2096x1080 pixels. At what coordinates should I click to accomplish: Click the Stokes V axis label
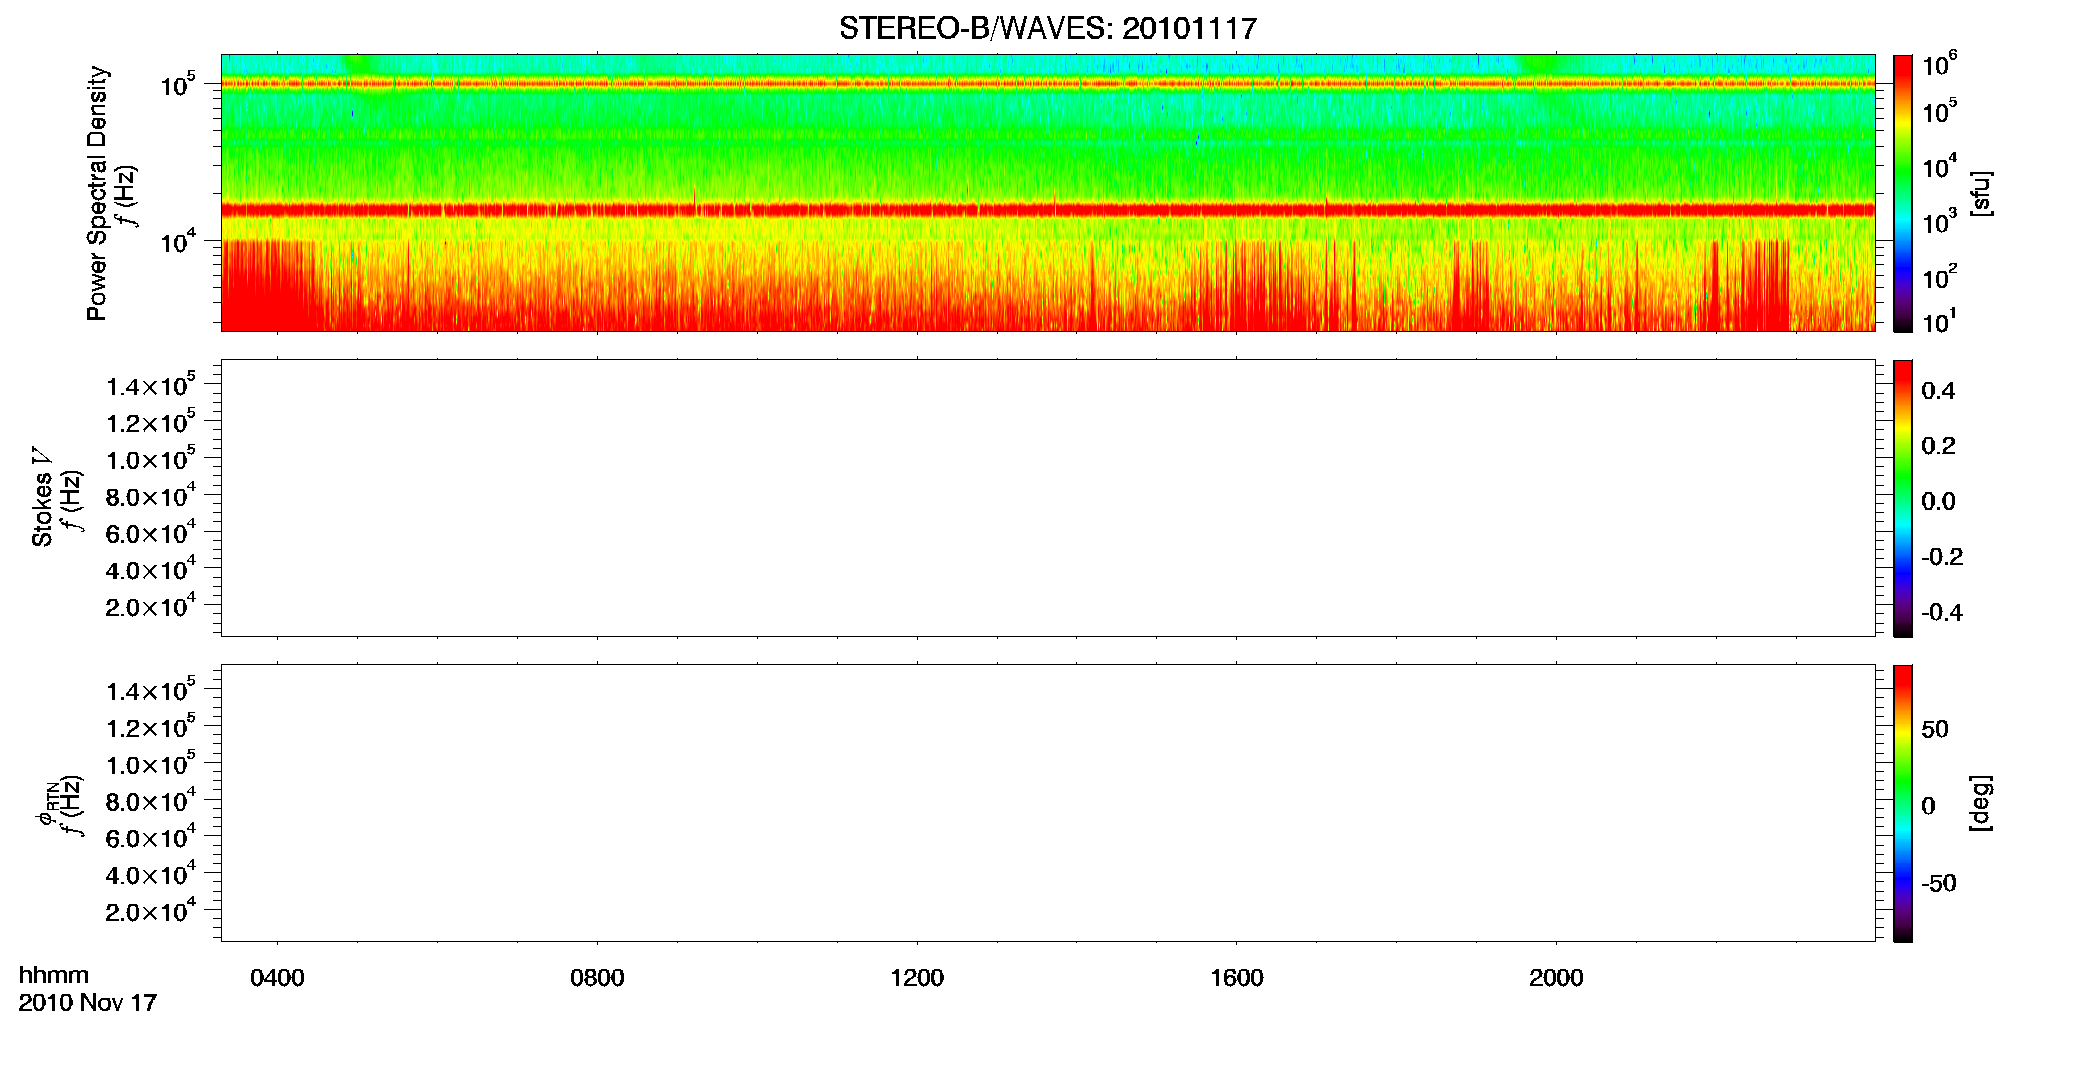pos(42,497)
